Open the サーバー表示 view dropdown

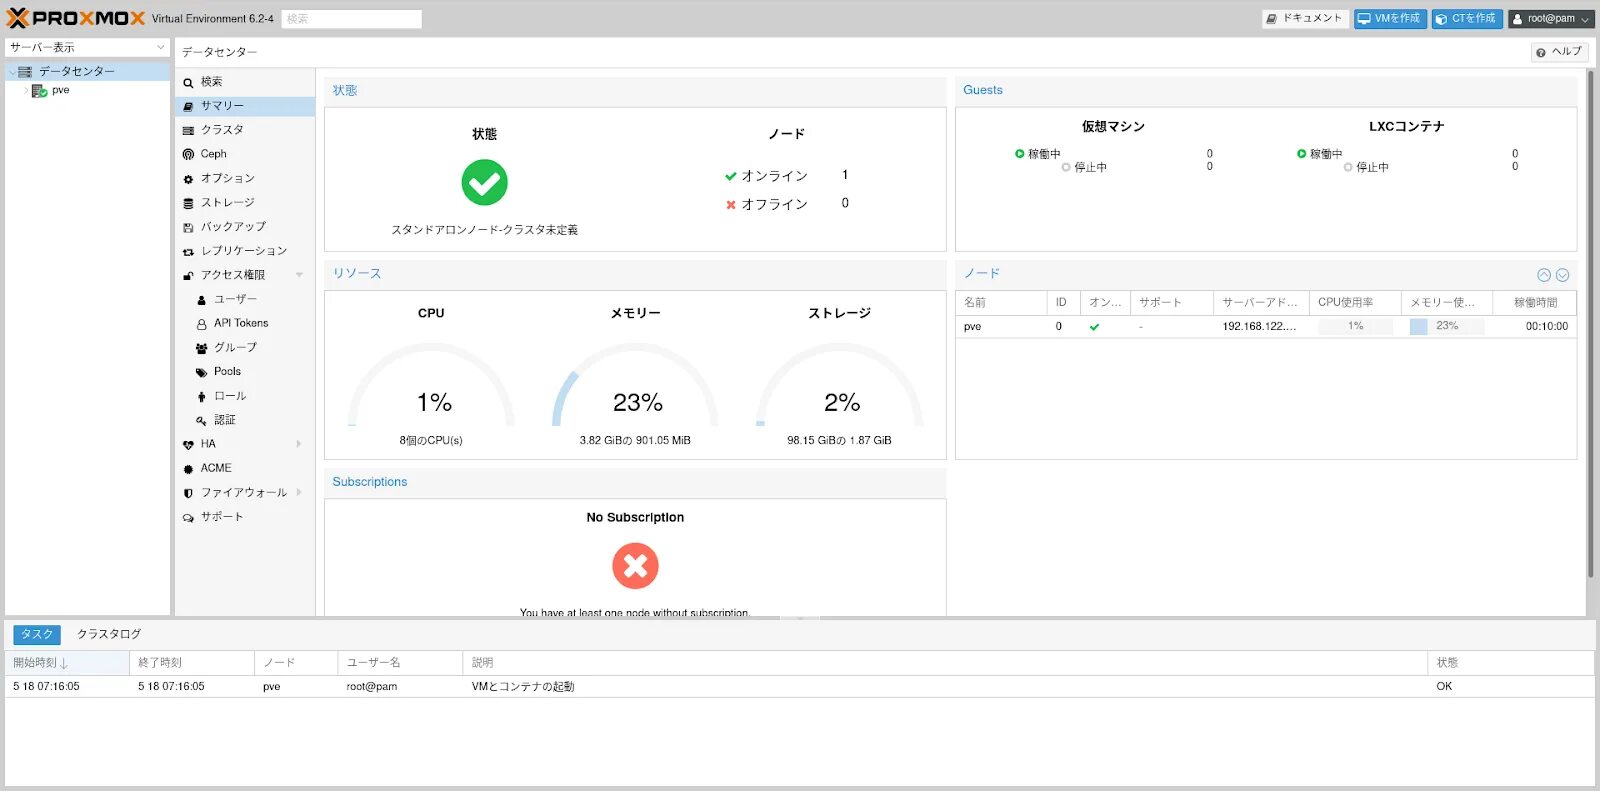[x=87, y=47]
